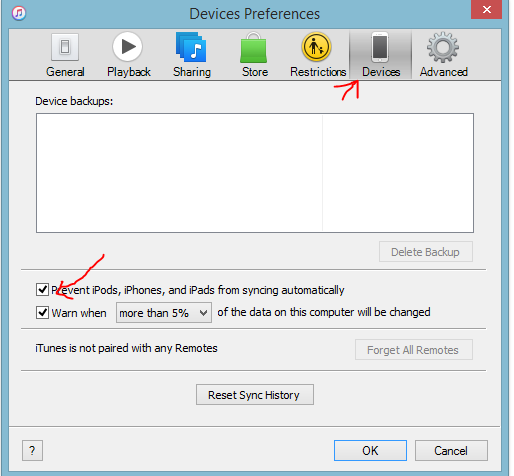Close the Devices Preferences window

point(486,9)
